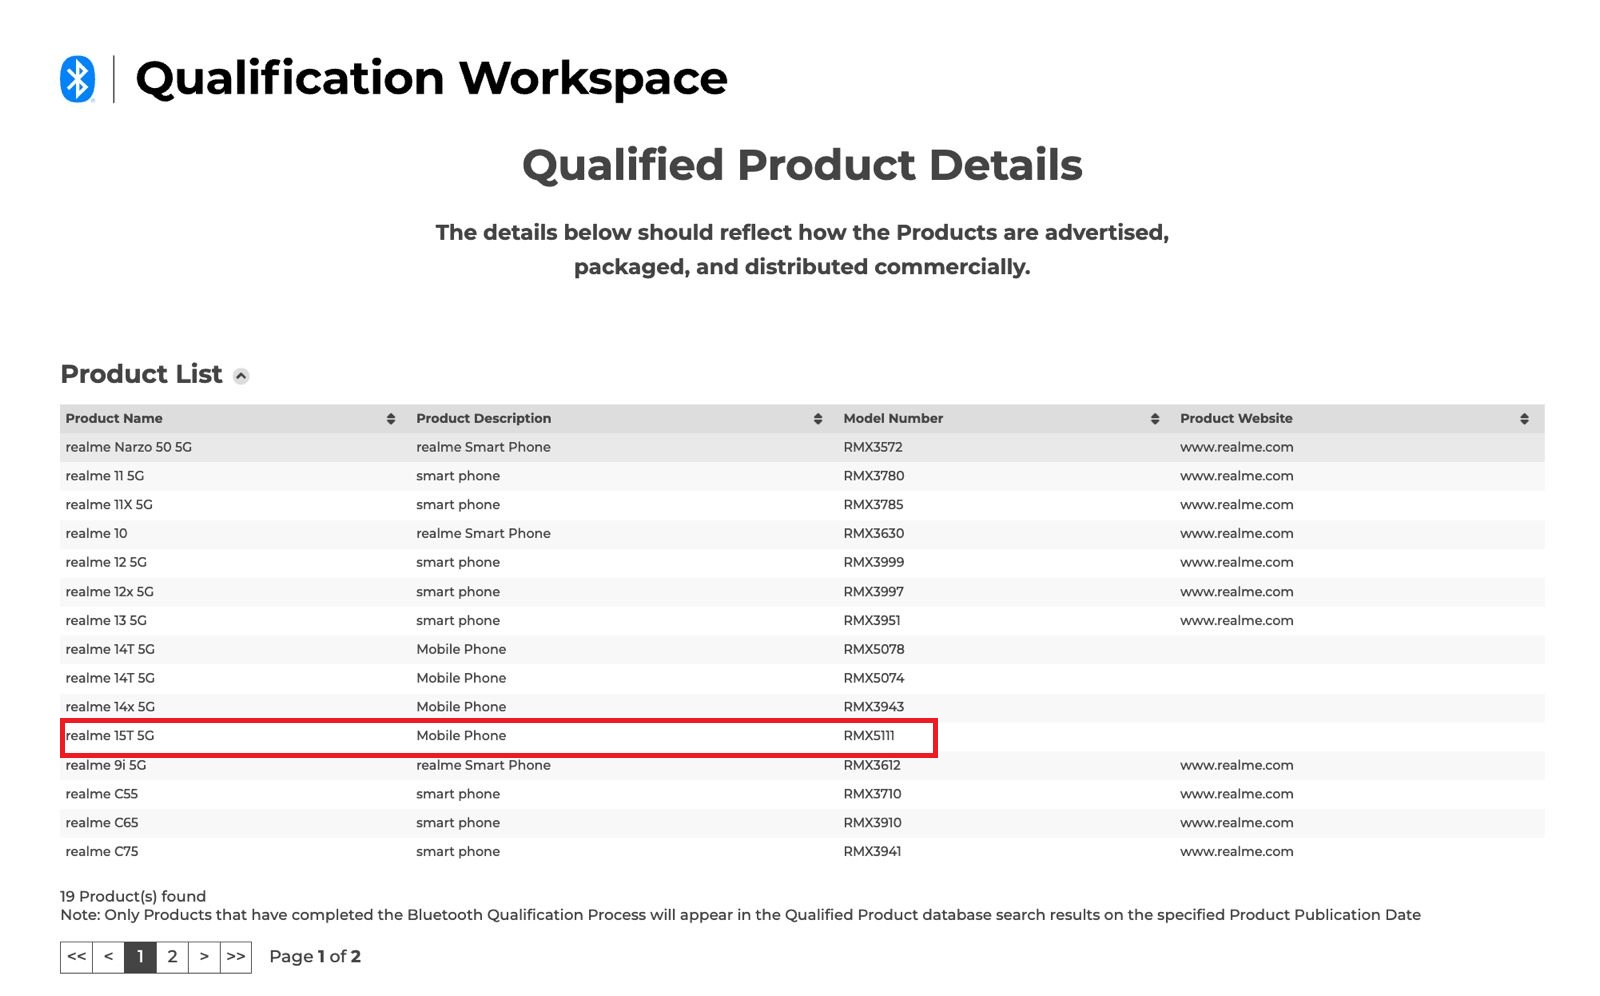This screenshot has width=1600, height=996.
Task: Open website link for realme 9i 5G
Action: pyautogui.click(x=1236, y=765)
